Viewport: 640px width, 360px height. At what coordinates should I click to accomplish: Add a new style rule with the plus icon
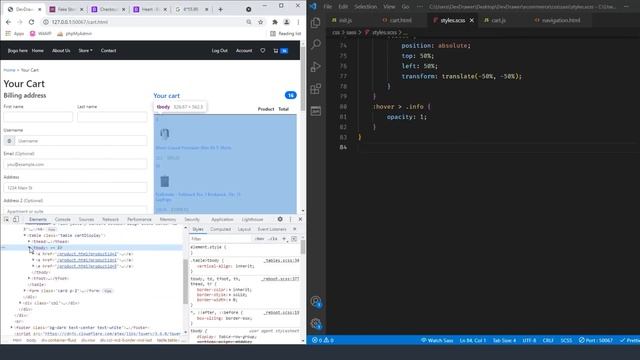tap(284, 239)
